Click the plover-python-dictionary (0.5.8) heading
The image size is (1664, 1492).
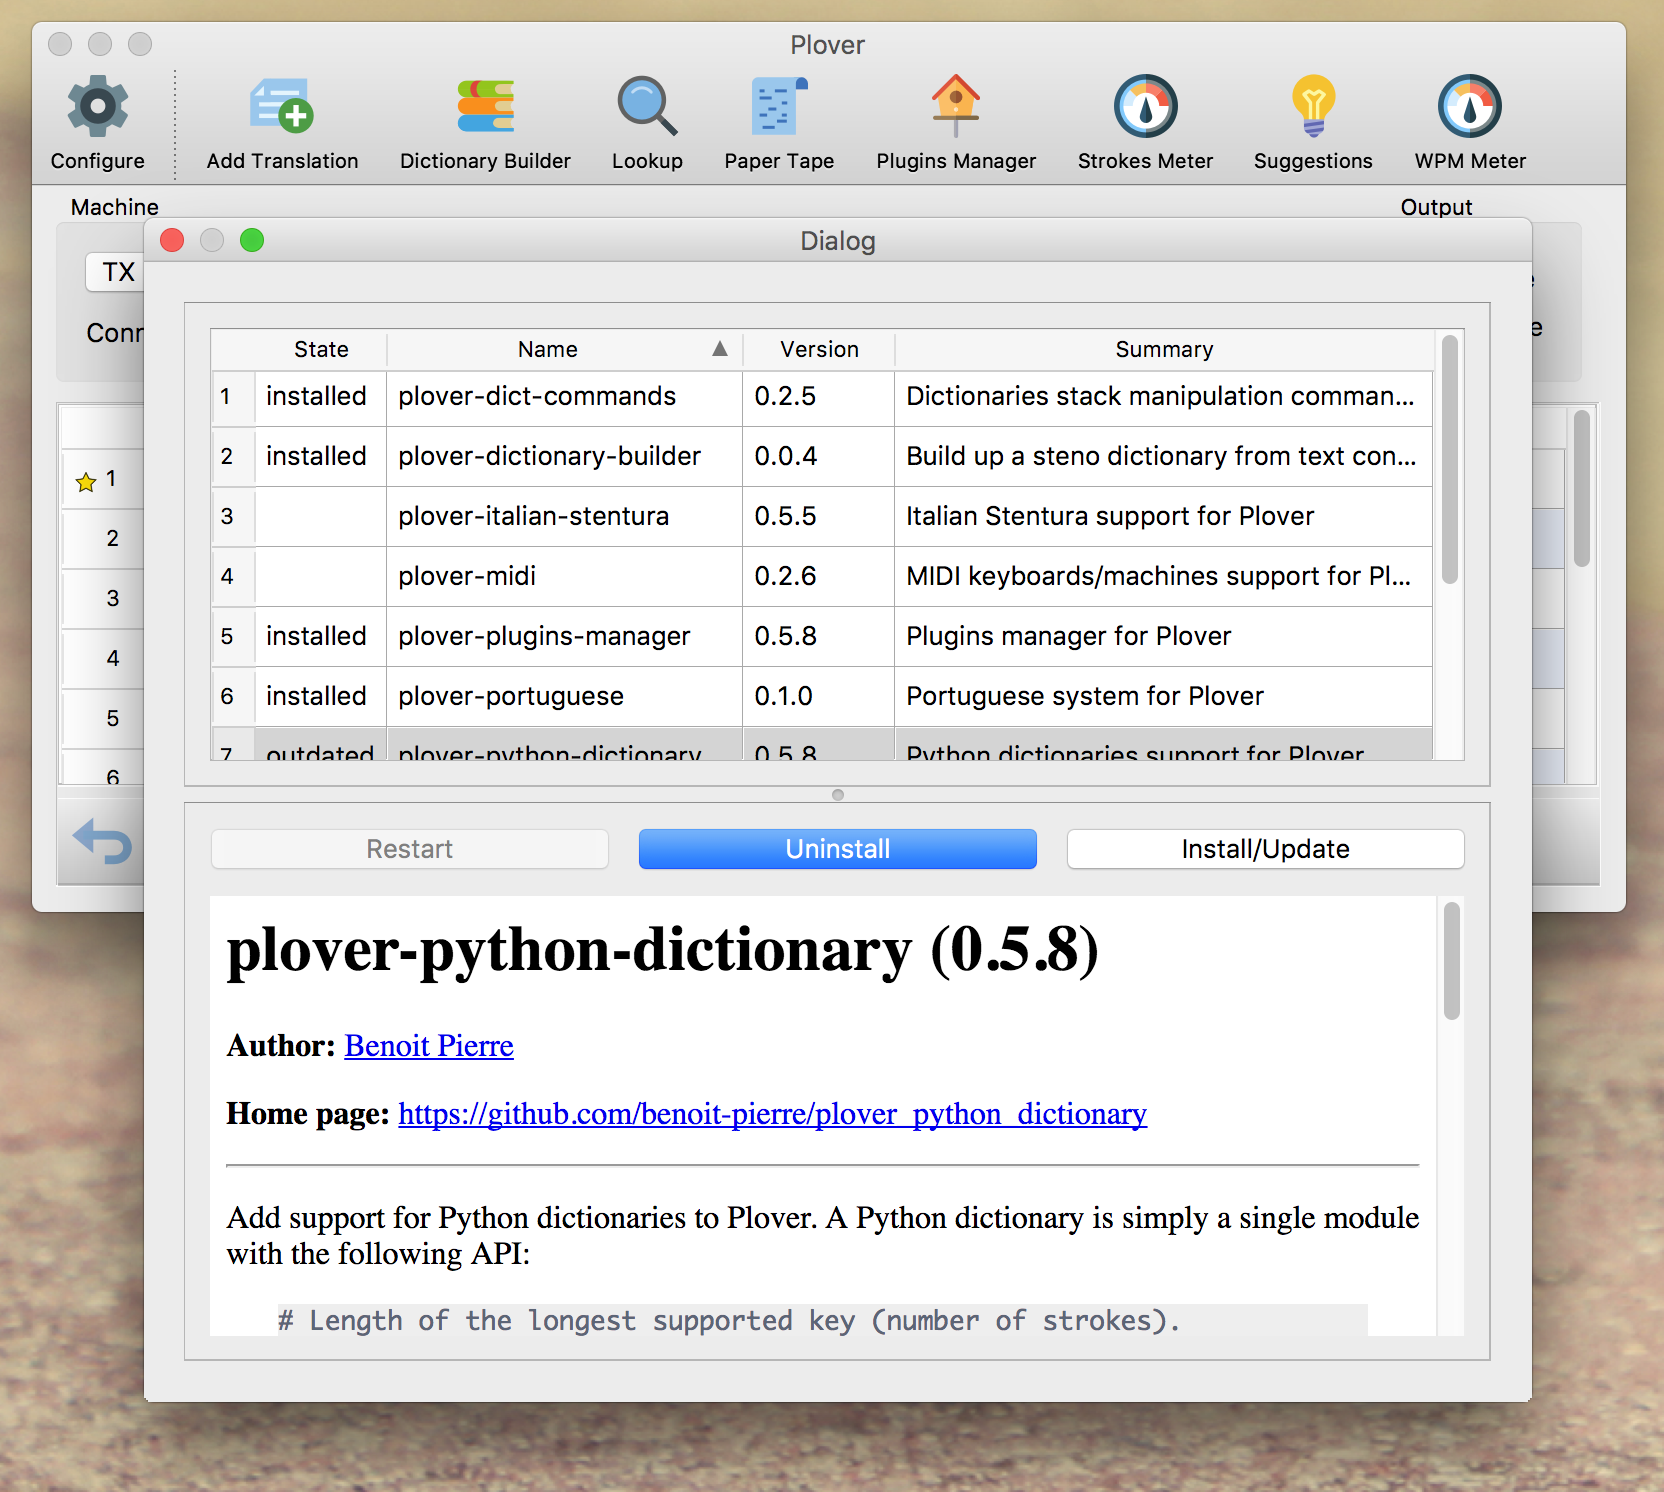click(x=663, y=949)
